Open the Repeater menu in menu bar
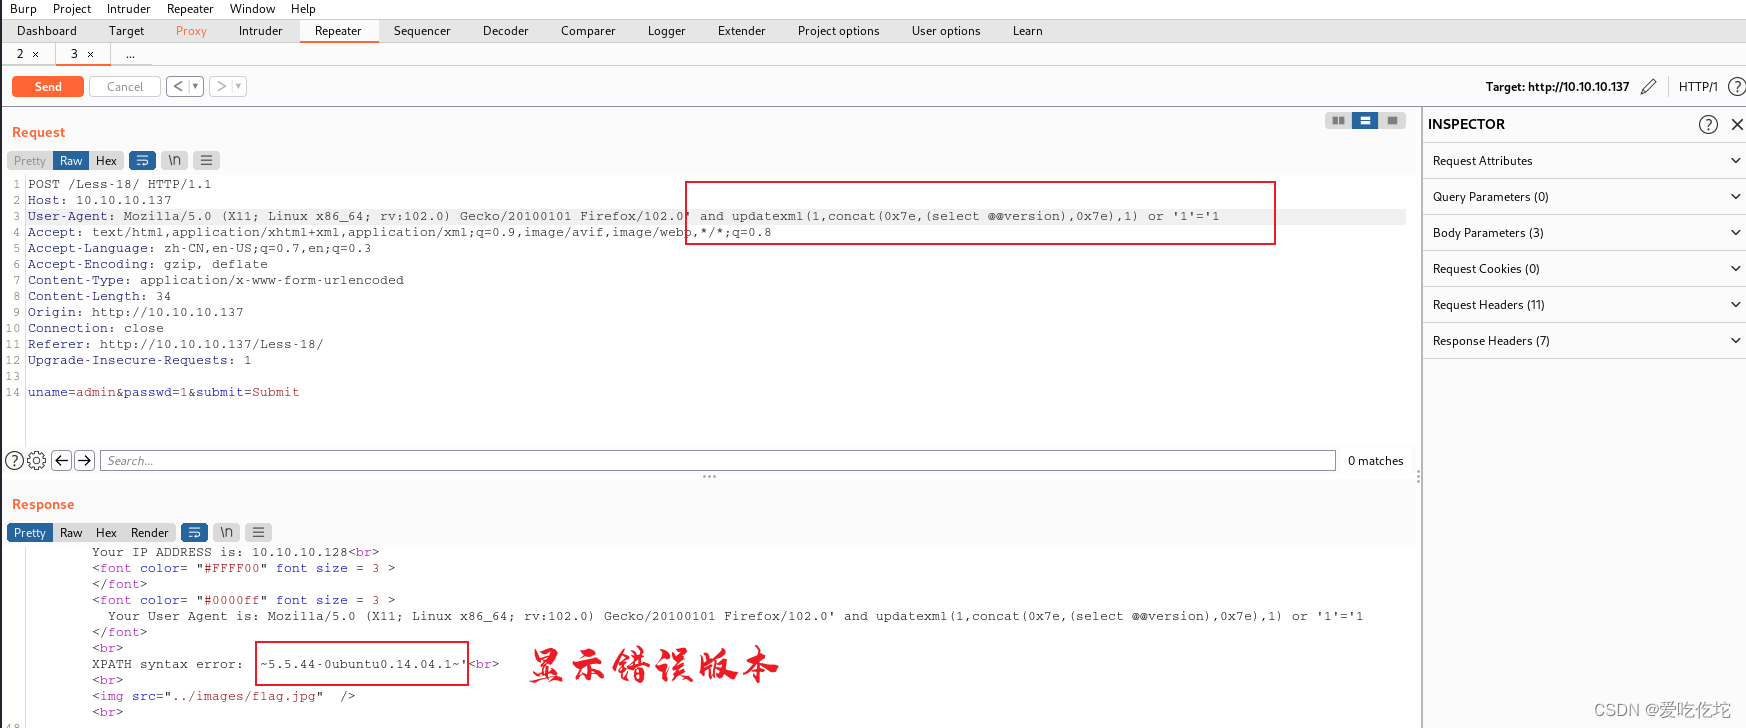 [x=190, y=9]
